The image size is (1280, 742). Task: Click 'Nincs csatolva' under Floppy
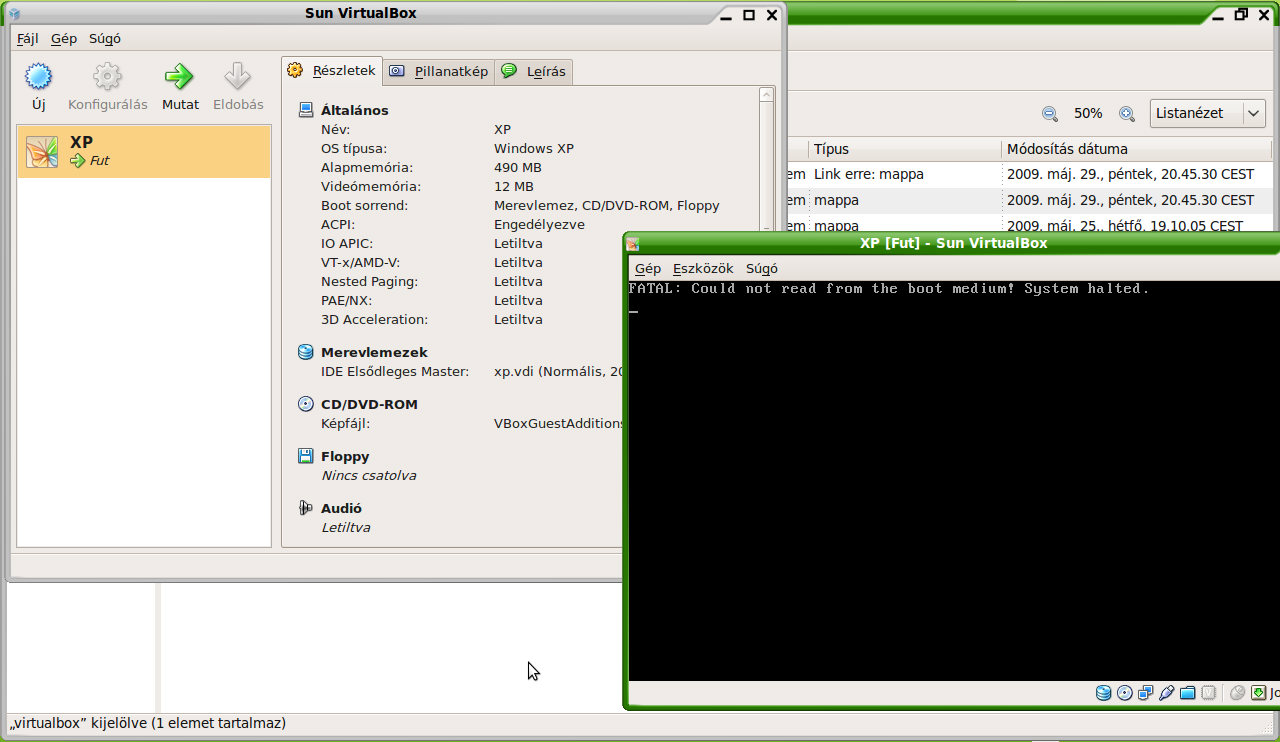tap(368, 475)
